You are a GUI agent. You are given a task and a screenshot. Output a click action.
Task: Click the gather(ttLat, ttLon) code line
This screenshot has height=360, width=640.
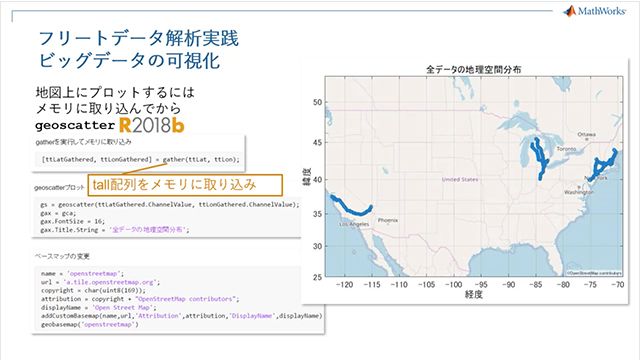[141, 160]
